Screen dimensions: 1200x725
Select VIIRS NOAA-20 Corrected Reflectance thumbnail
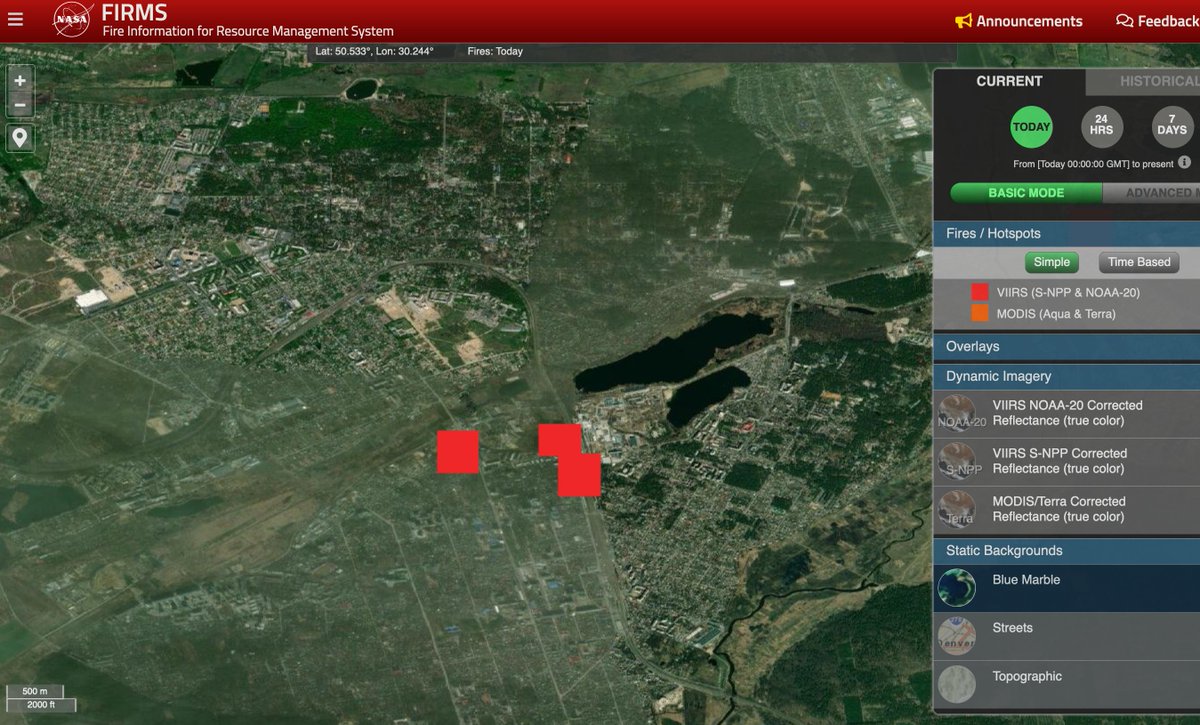coord(957,414)
